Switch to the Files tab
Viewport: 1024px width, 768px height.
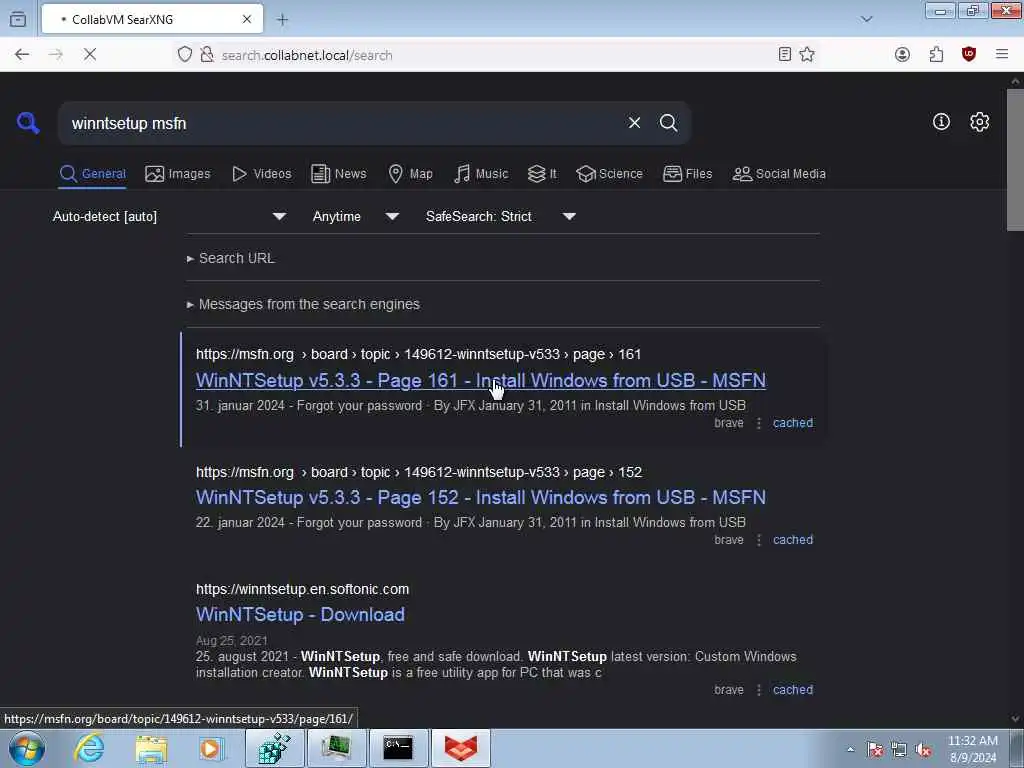click(x=687, y=174)
